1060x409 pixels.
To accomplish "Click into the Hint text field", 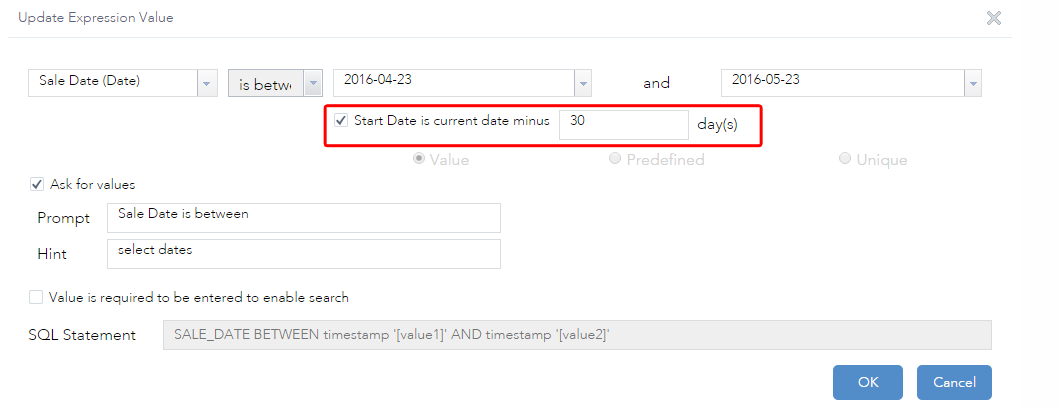I will point(303,253).
